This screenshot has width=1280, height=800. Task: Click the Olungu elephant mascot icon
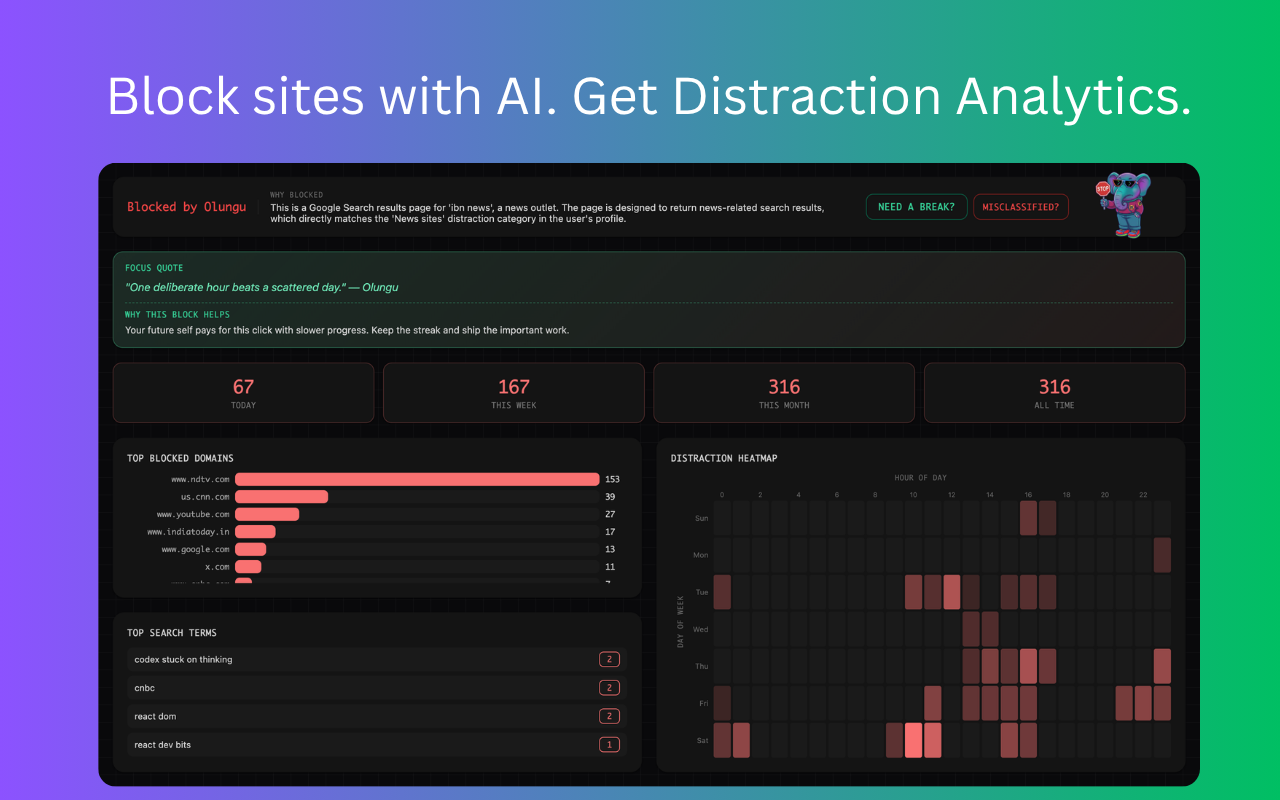1124,206
